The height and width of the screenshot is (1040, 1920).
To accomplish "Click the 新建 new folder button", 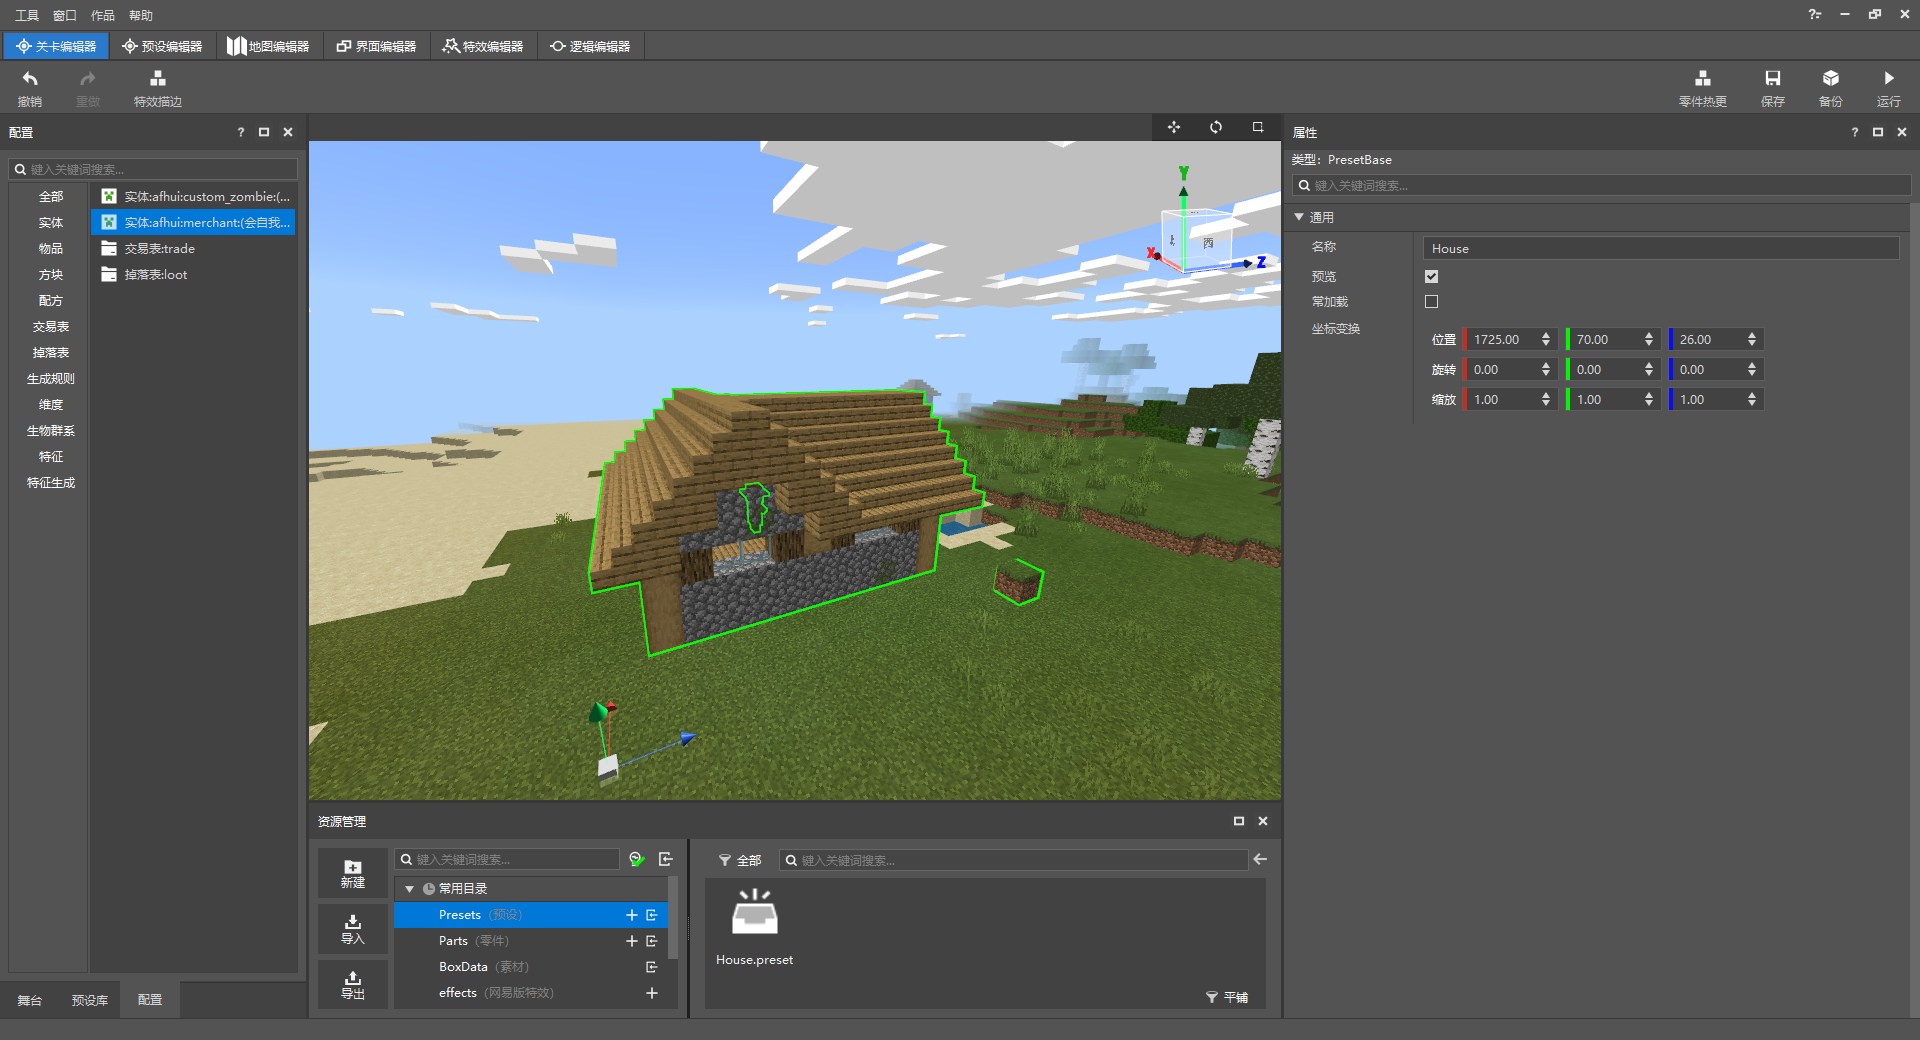I will click(353, 873).
